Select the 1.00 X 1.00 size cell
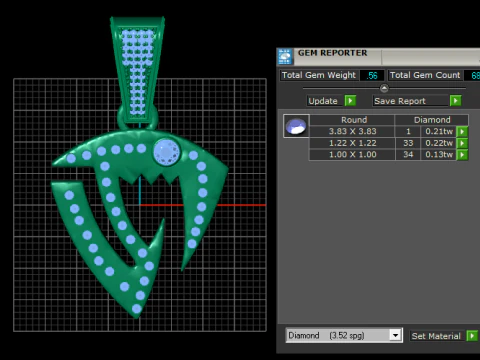Viewport: 480px width, 360px height. [352, 155]
